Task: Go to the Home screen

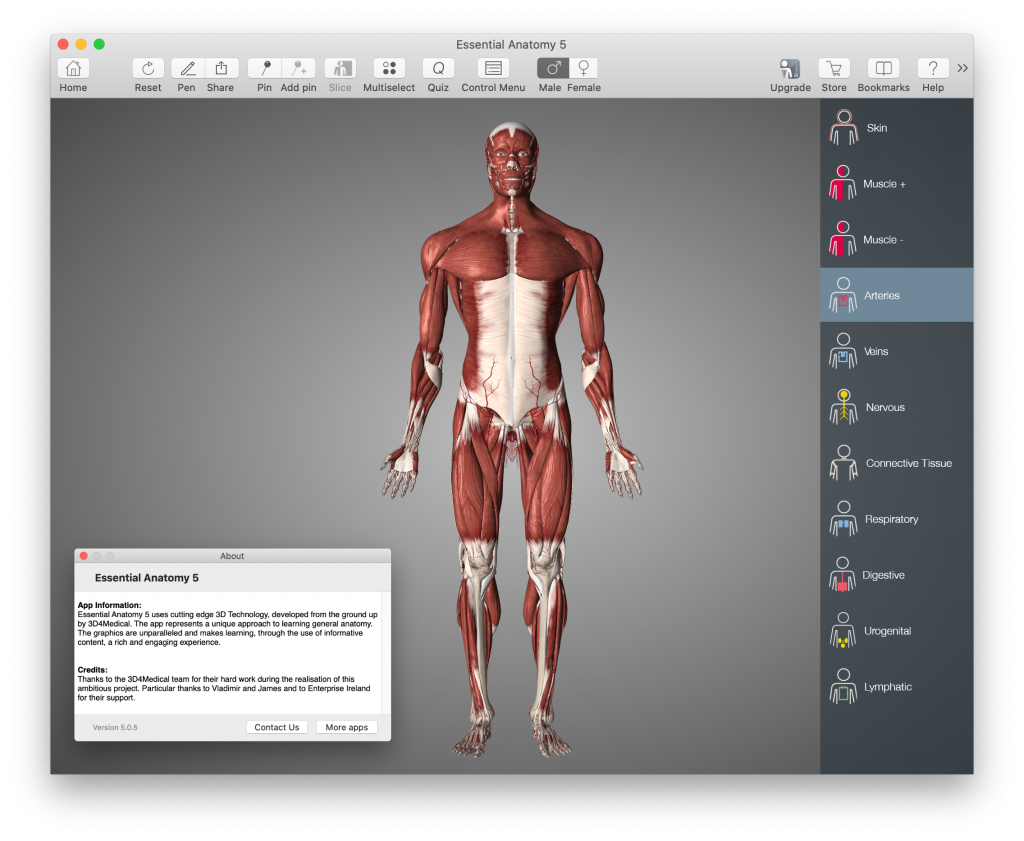Action: click(x=73, y=69)
